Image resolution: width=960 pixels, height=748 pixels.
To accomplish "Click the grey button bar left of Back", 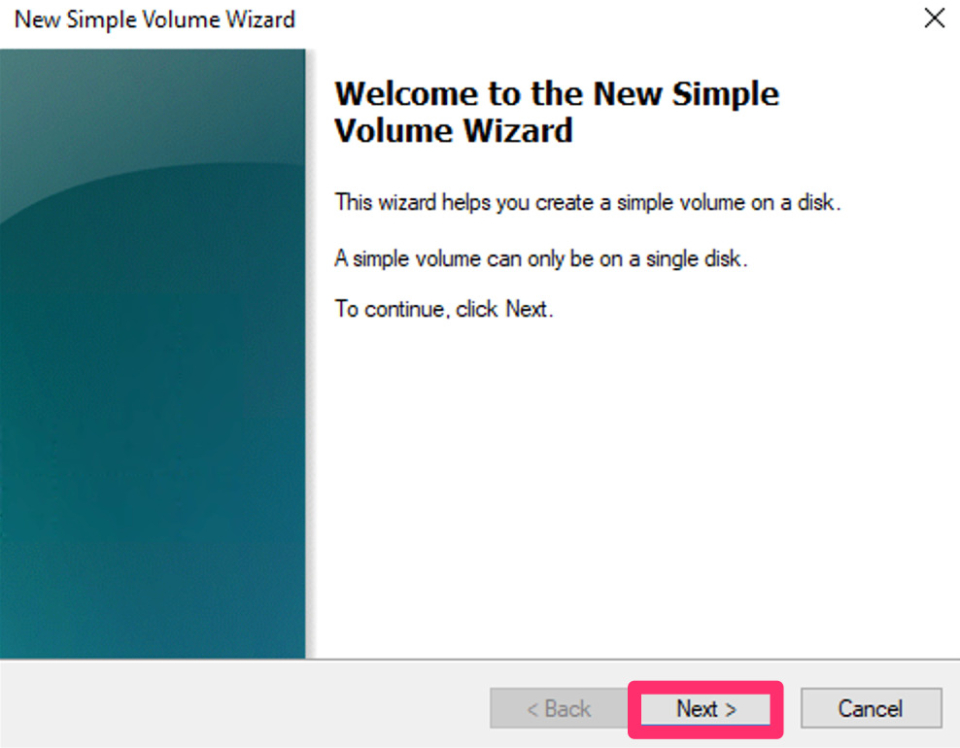I will pyautogui.click(x=245, y=704).
